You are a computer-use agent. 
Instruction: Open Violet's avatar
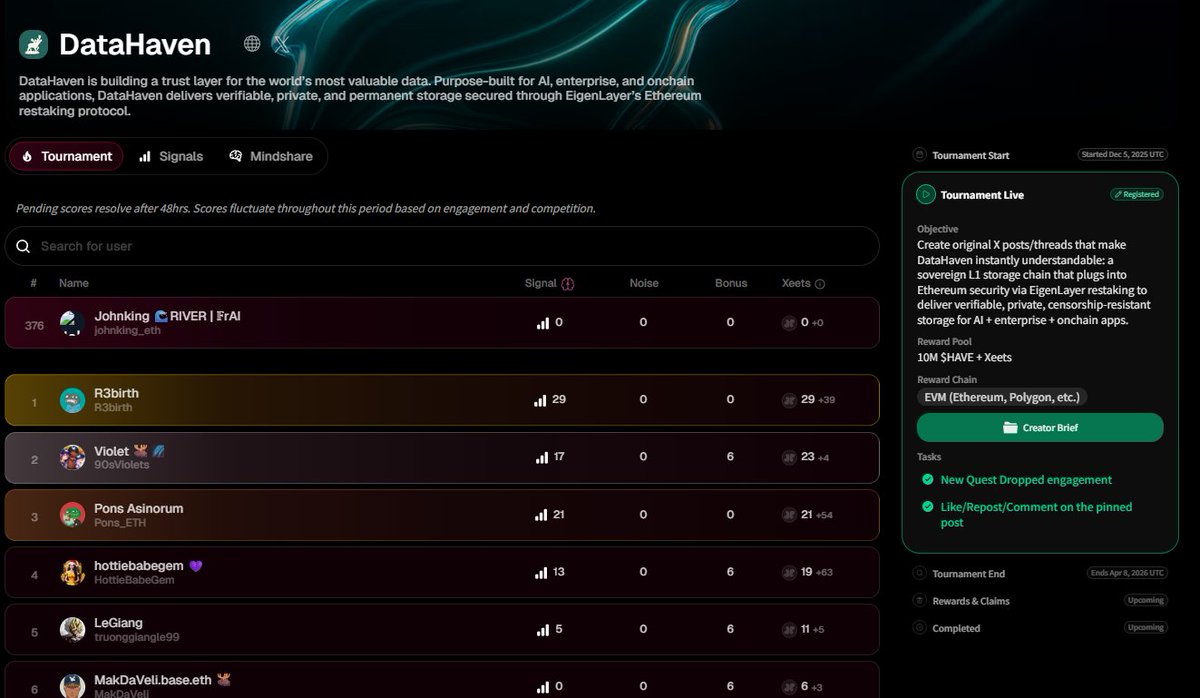[72, 458]
